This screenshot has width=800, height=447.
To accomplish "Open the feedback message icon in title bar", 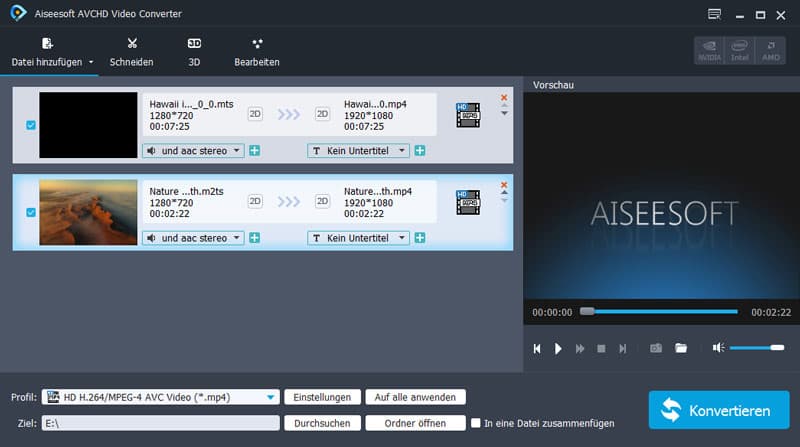I will (714, 14).
